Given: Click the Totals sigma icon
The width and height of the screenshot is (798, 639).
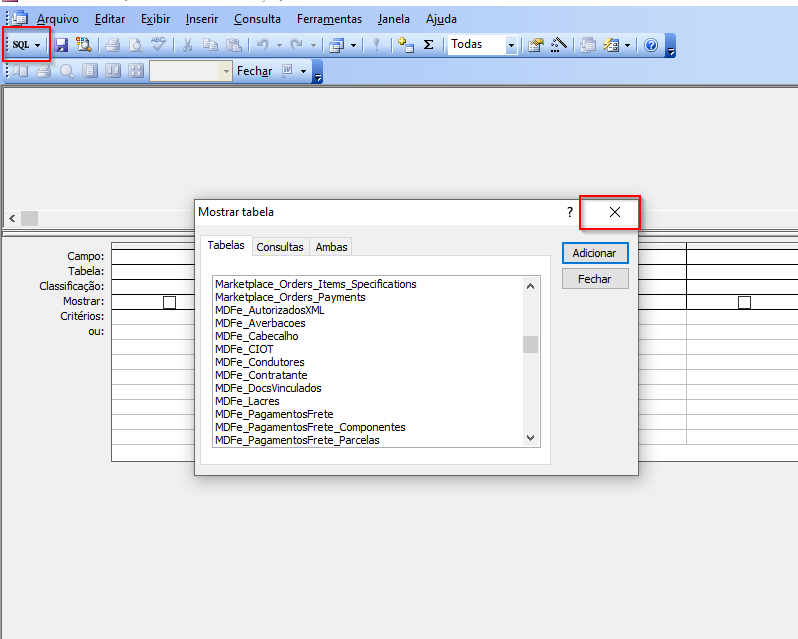Looking at the screenshot, I should (x=429, y=45).
